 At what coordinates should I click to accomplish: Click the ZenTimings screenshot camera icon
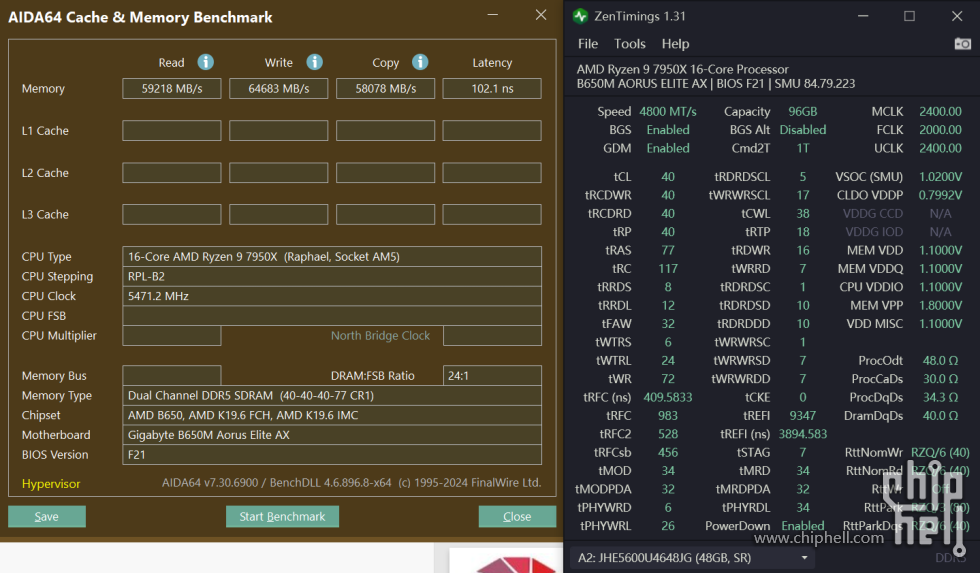[962, 44]
